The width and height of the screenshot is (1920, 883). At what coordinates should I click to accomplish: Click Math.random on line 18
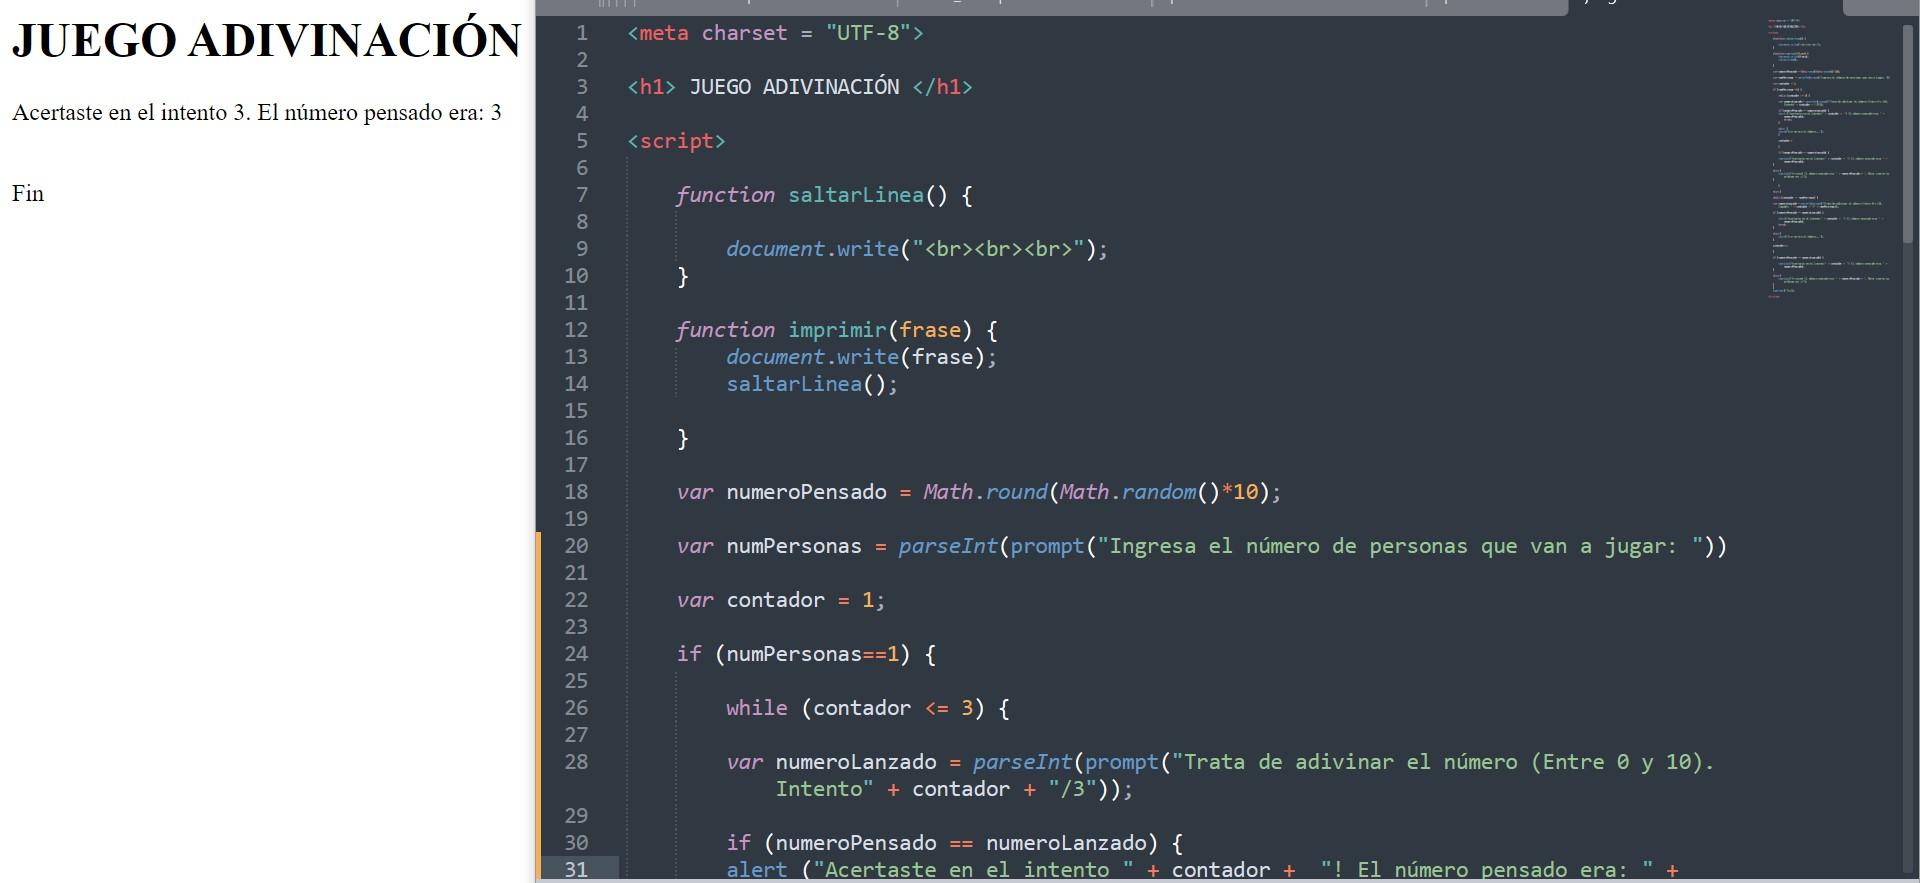1128,492
